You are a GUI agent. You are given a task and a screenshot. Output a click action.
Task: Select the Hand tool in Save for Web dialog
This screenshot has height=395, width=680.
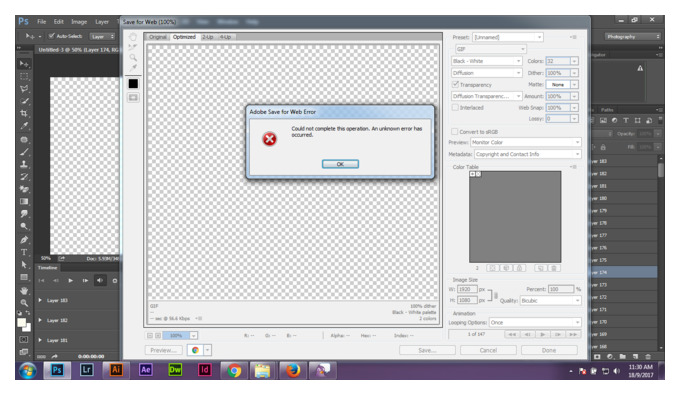pos(133,37)
